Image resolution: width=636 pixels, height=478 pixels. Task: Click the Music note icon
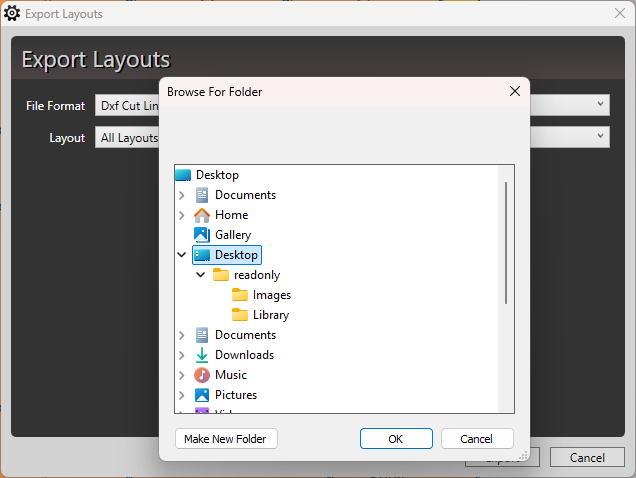tap(202, 375)
